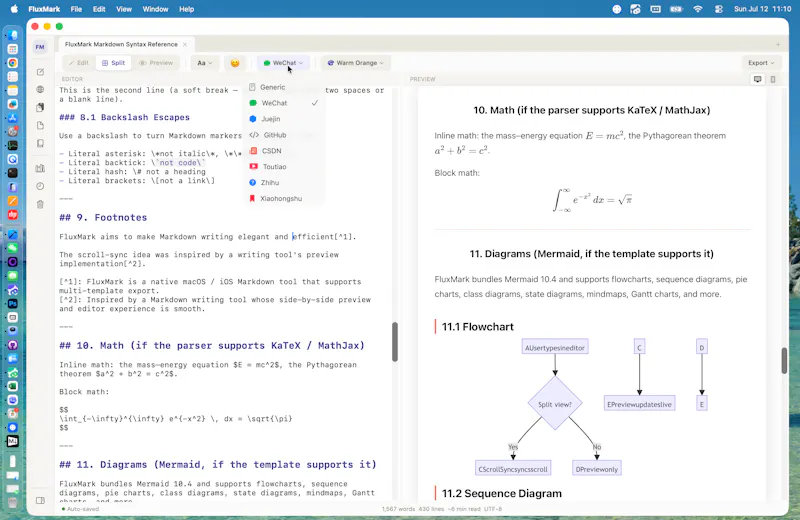Open the emoji picker smiley button
This screenshot has height=520, width=800.
click(x=235, y=63)
